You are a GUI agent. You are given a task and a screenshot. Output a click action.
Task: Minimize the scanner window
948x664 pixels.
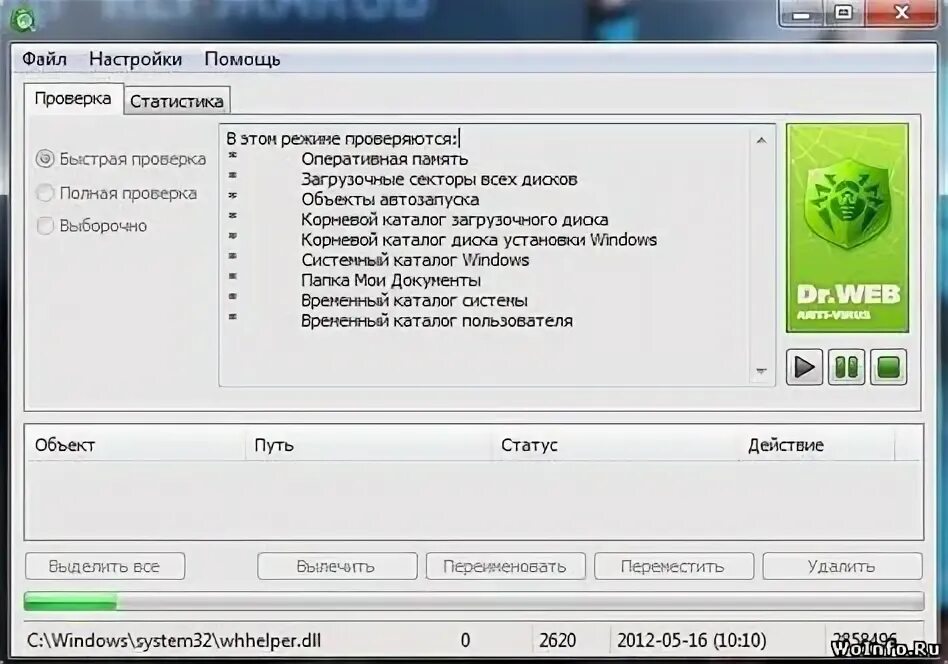point(802,13)
